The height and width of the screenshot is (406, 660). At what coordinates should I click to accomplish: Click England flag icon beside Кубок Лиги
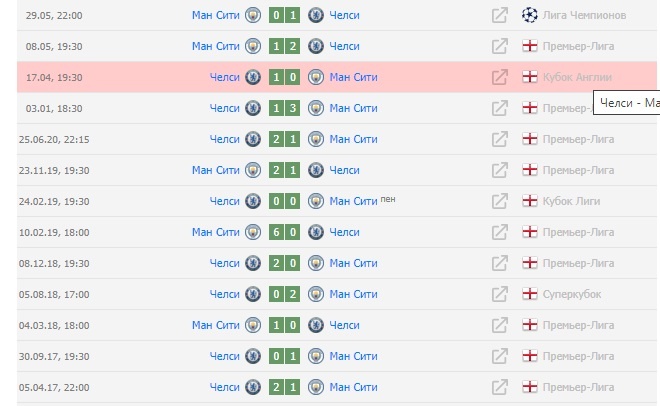pos(530,201)
